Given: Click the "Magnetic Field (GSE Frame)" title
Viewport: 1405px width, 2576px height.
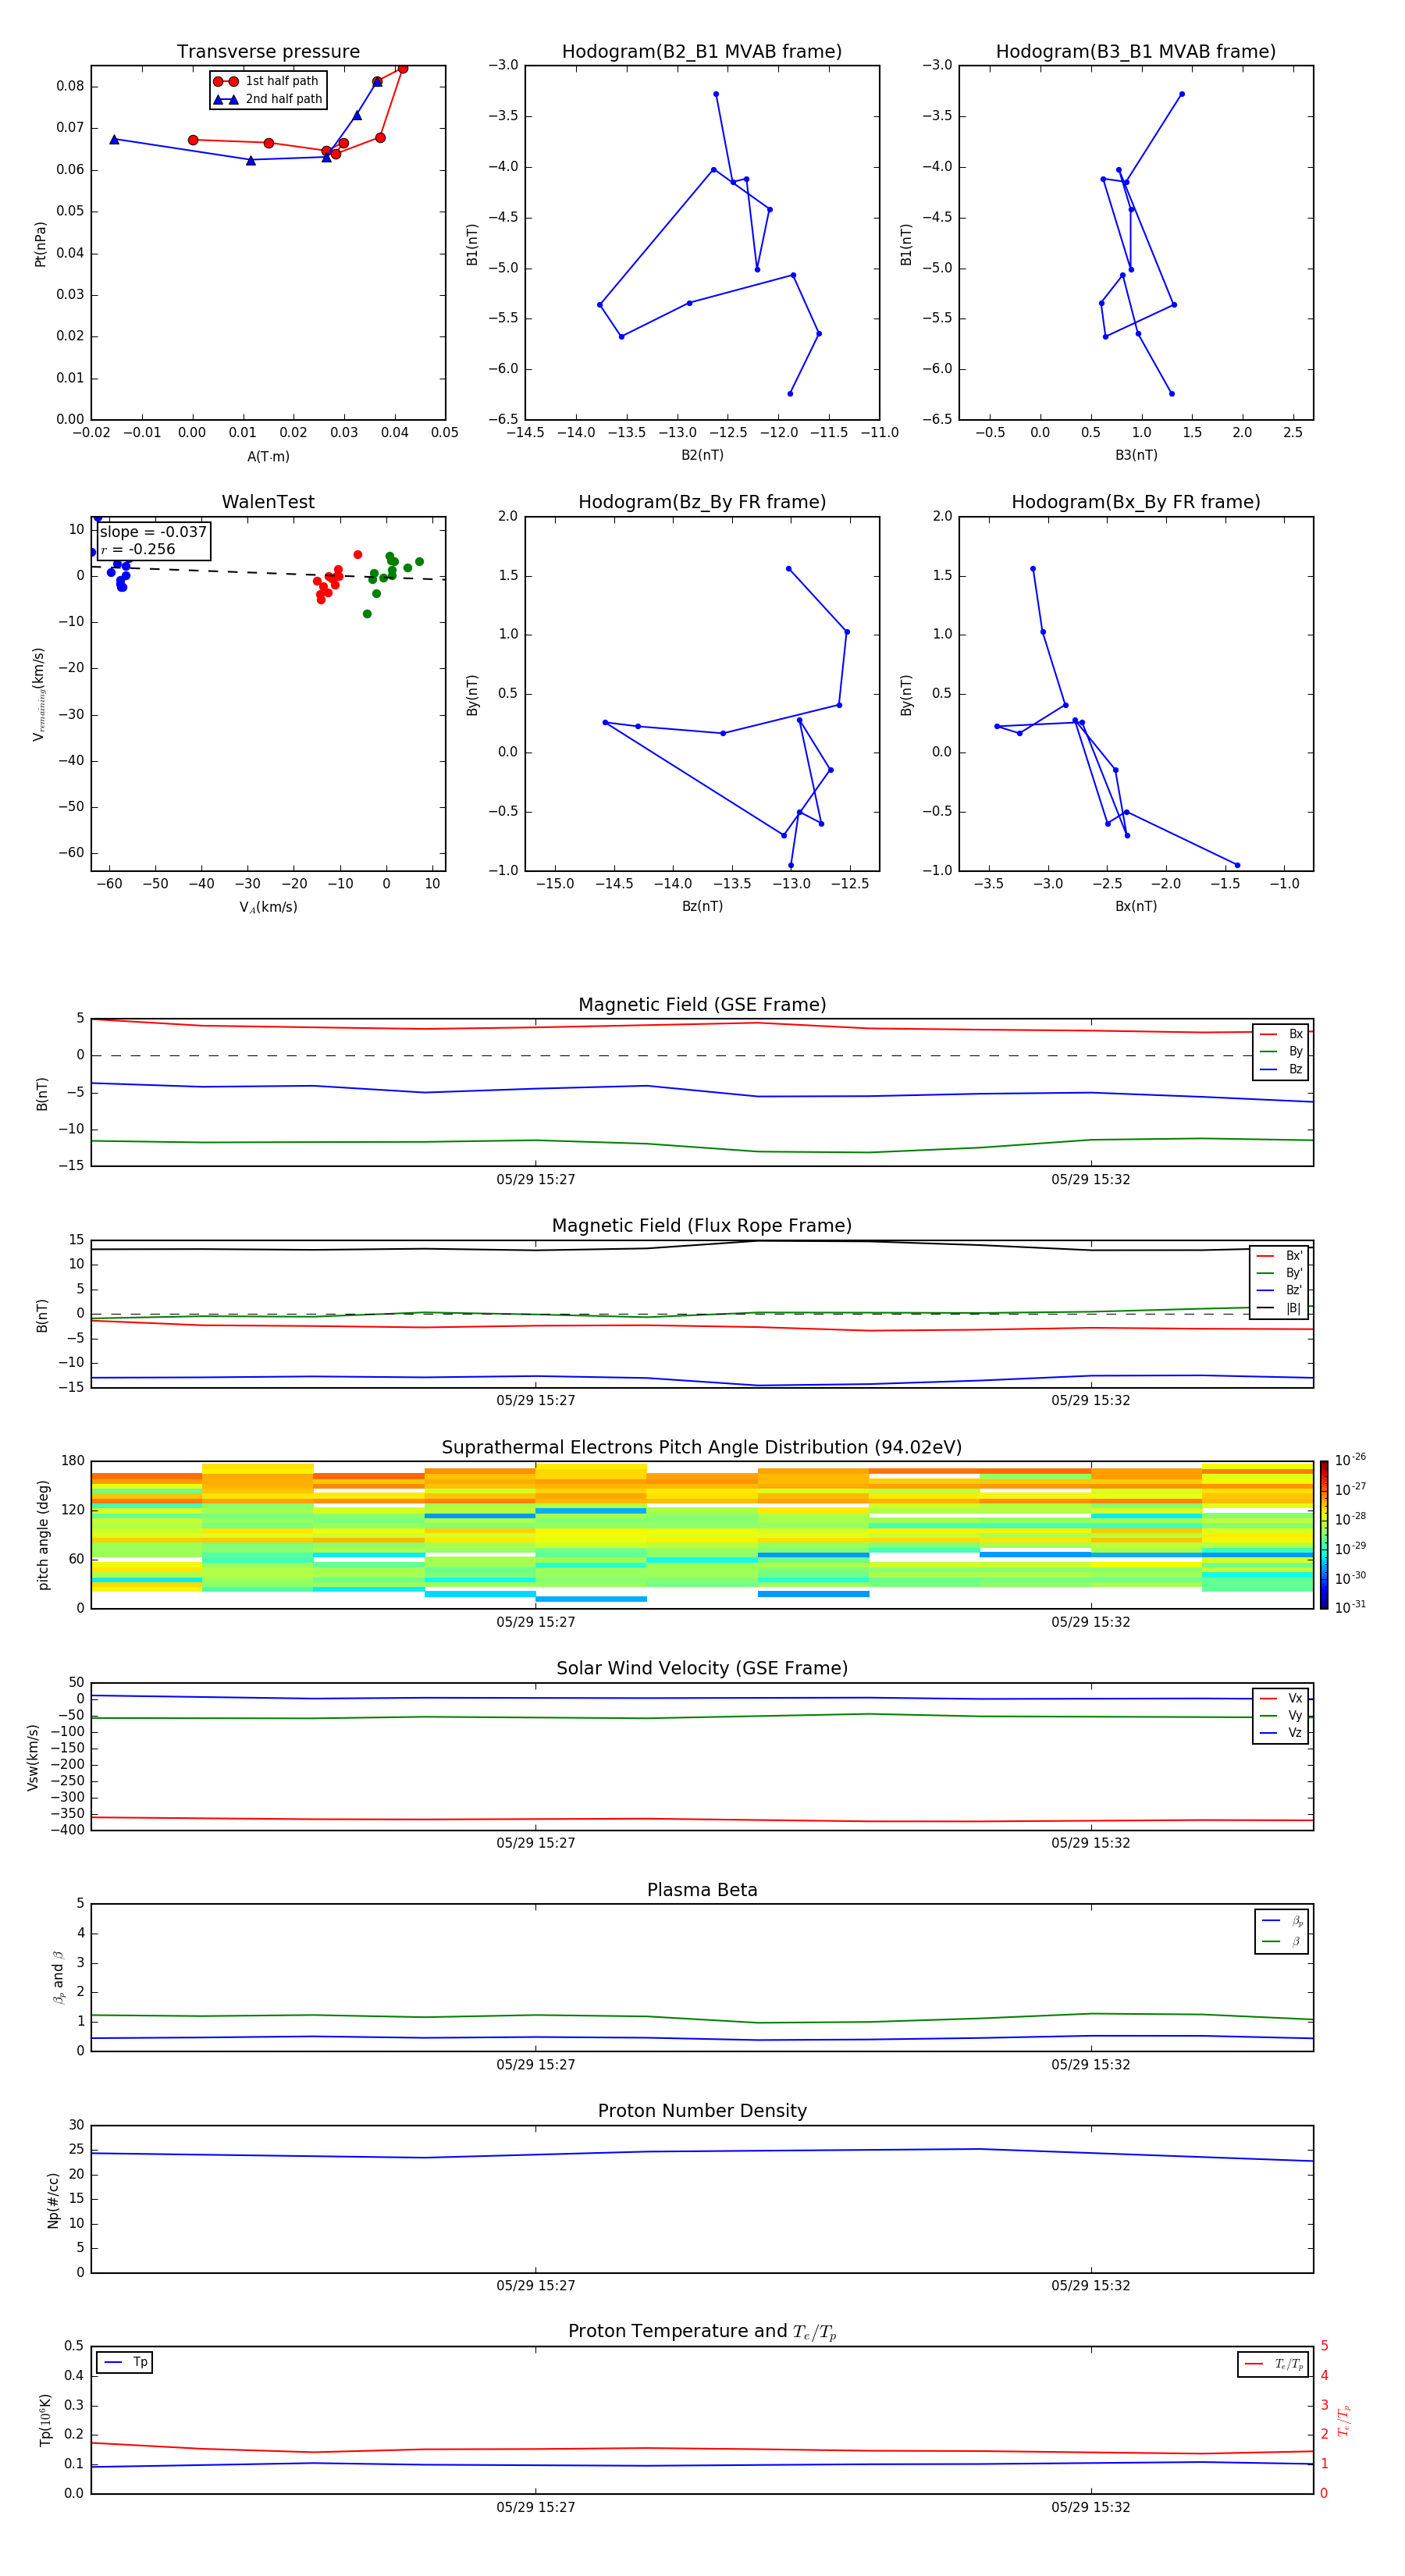Looking at the screenshot, I should click(702, 1005).
